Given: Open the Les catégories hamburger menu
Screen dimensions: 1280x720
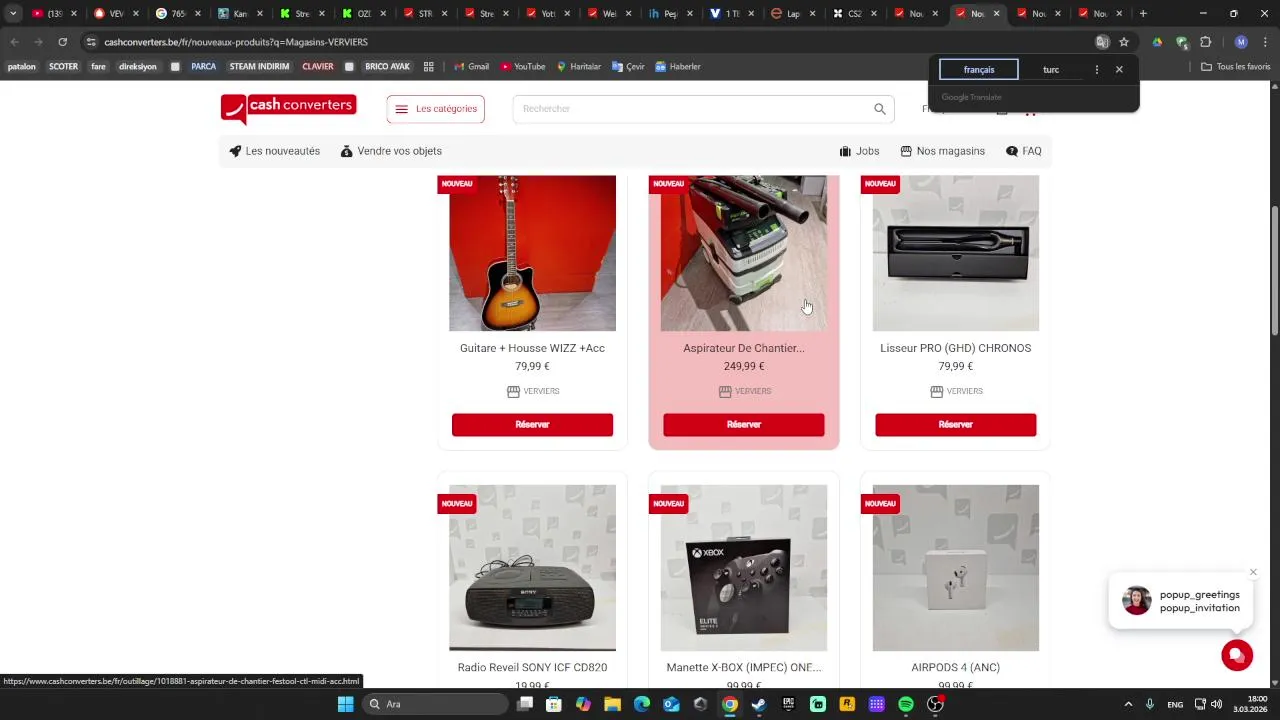Looking at the screenshot, I should click(x=436, y=109).
